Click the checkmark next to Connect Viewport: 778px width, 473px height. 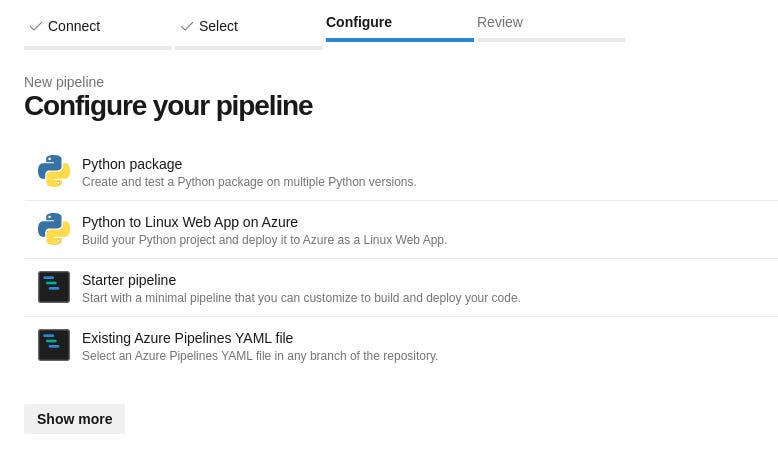click(x=36, y=26)
